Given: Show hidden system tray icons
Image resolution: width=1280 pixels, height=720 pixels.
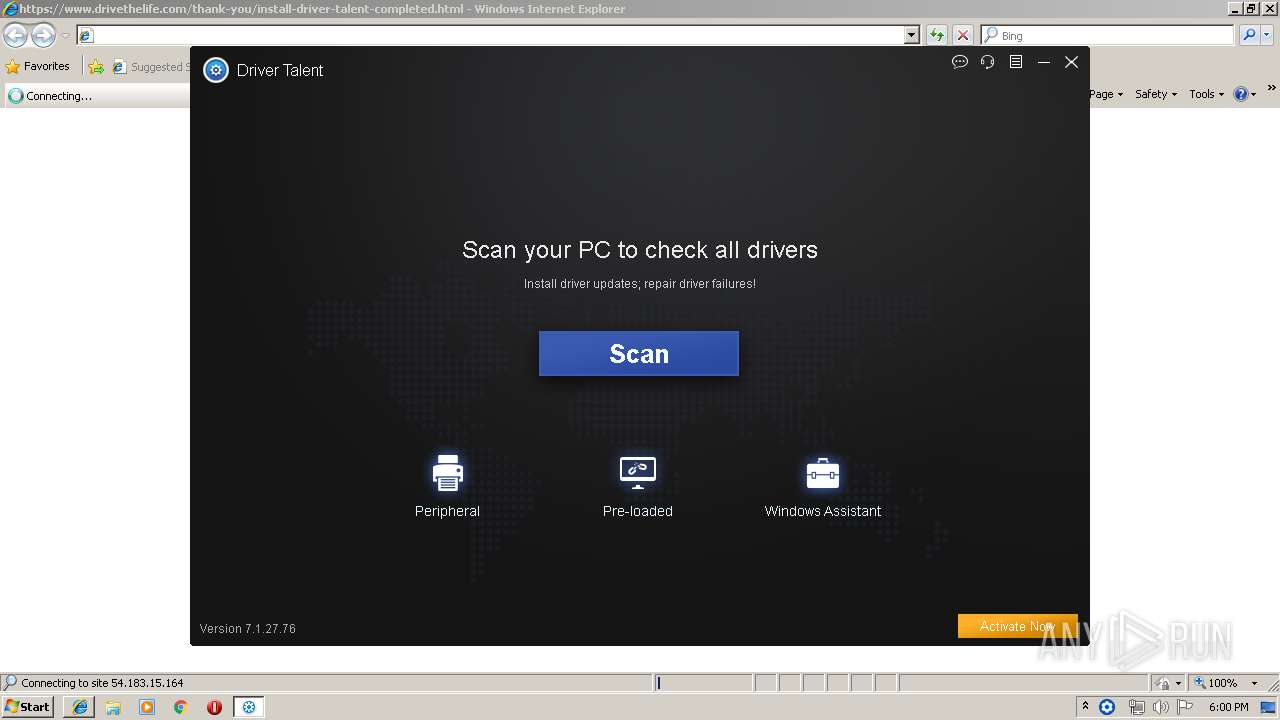Looking at the screenshot, I should coord(1085,707).
